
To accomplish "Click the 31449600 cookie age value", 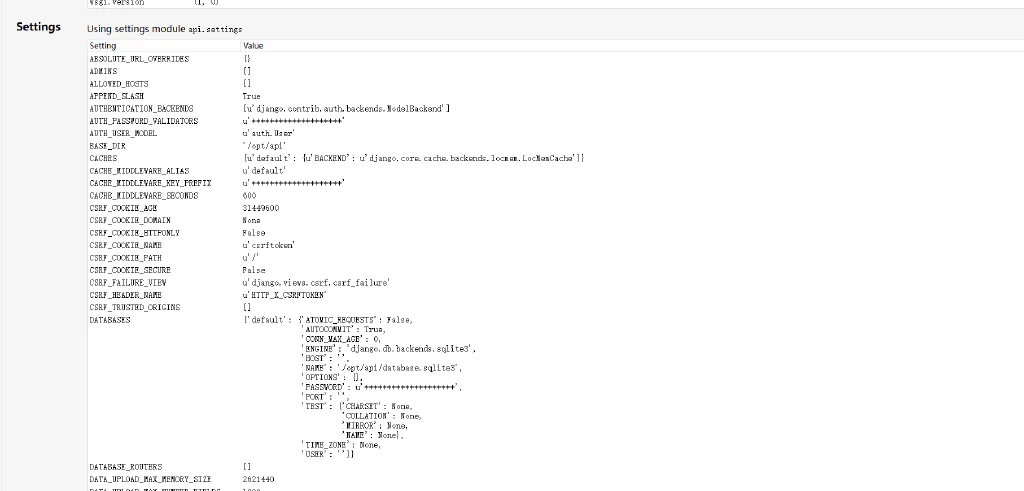I will pyautogui.click(x=261, y=208).
